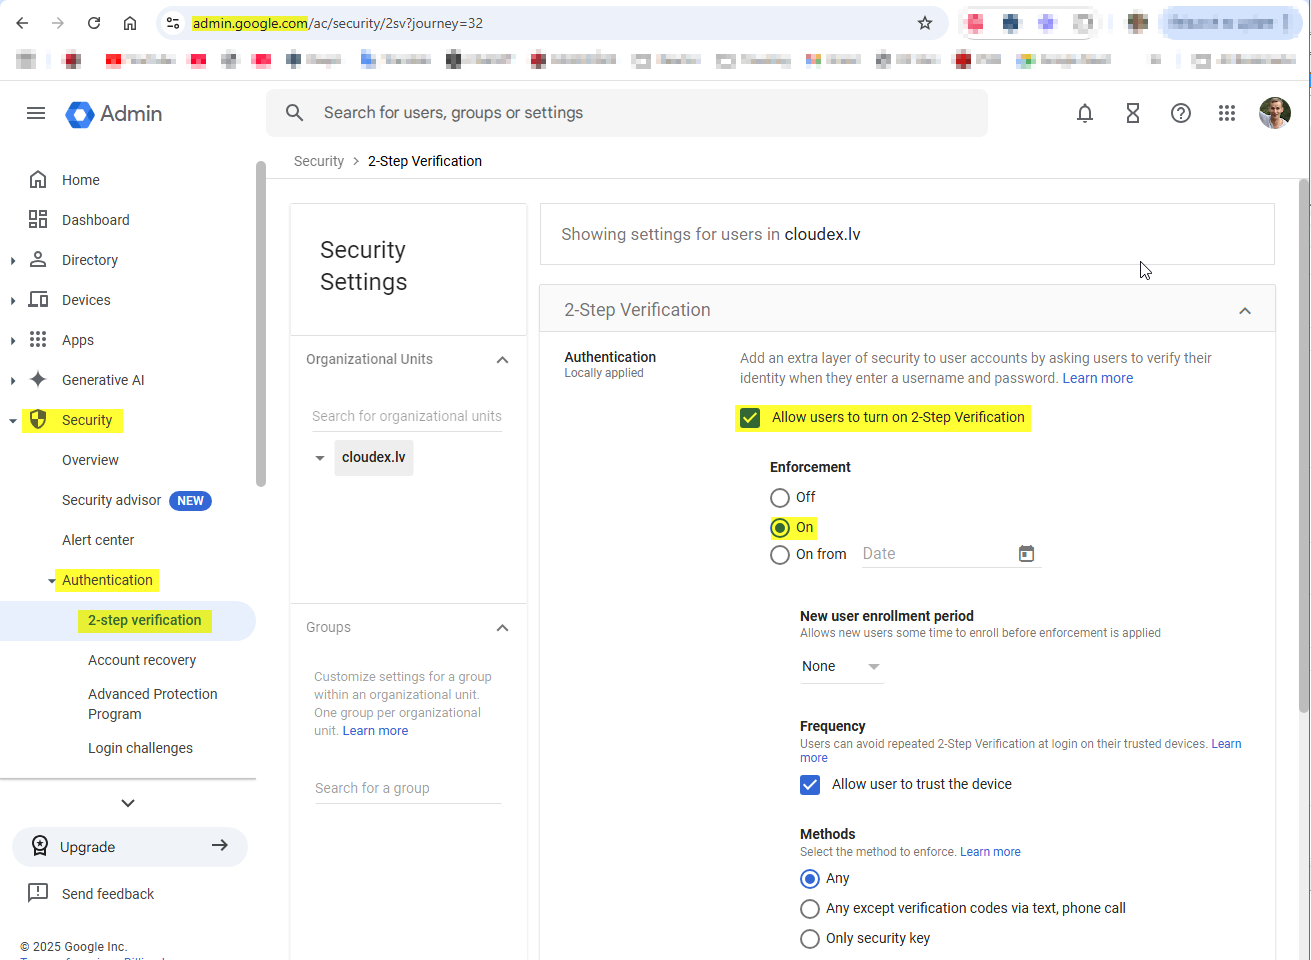The width and height of the screenshot is (1311, 960).
Task: Click the Security shield icon
Action: (38, 420)
